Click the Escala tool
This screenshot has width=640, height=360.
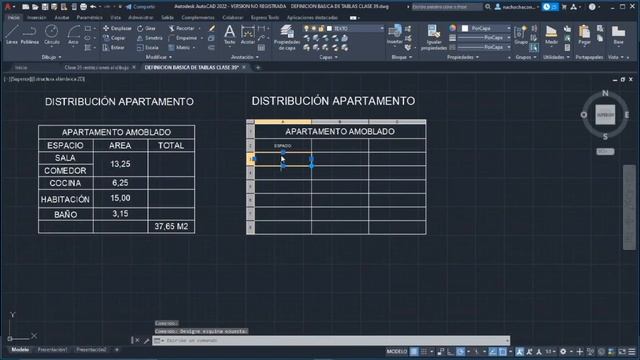[x=148, y=48]
